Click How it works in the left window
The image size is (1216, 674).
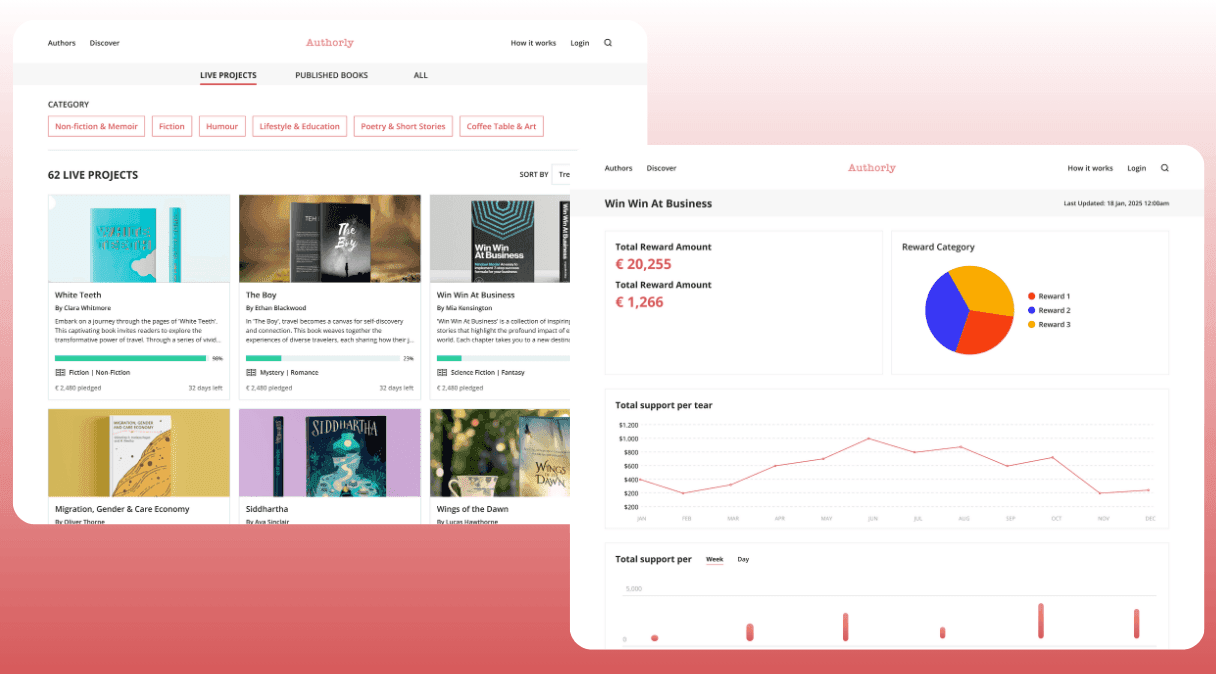click(x=533, y=43)
